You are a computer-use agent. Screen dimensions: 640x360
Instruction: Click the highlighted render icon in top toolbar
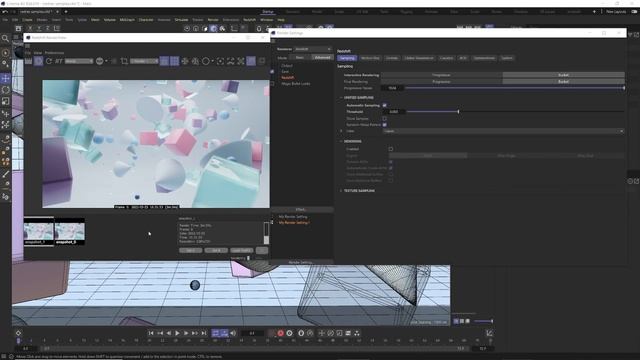(213, 29)
